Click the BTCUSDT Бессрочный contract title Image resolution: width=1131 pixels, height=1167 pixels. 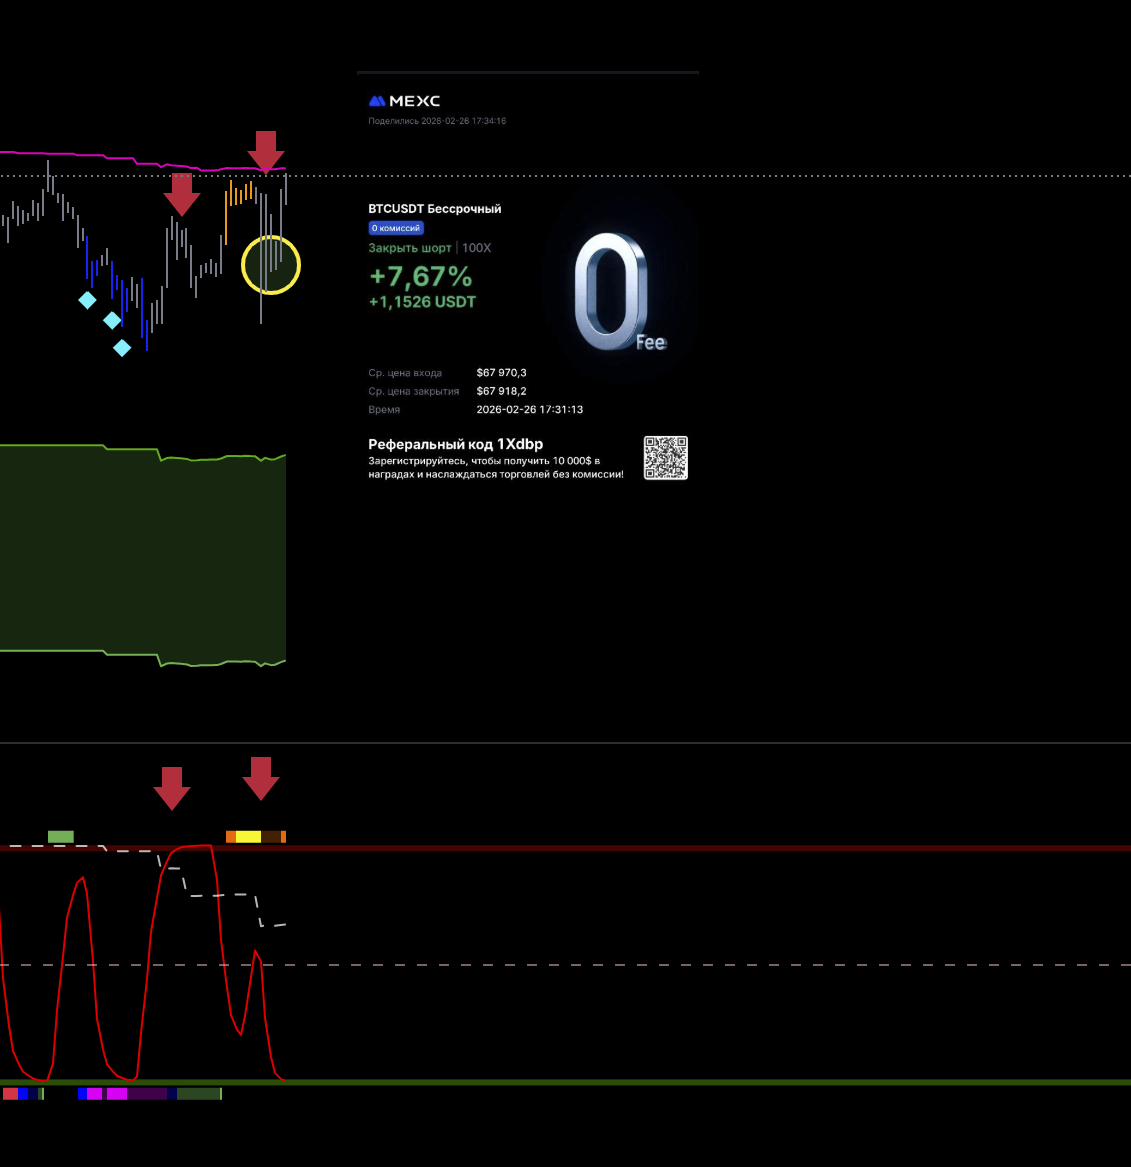tap(434, 209)
